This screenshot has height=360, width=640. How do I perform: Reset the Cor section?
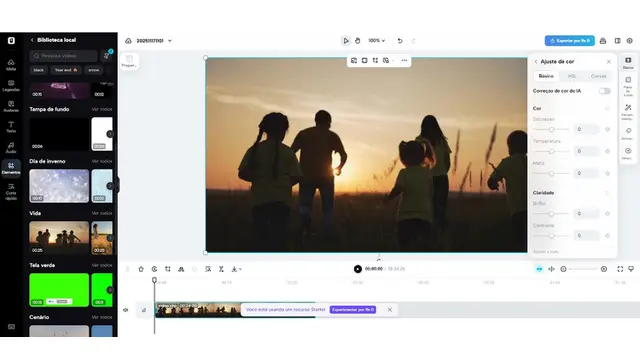pos(607,109)
